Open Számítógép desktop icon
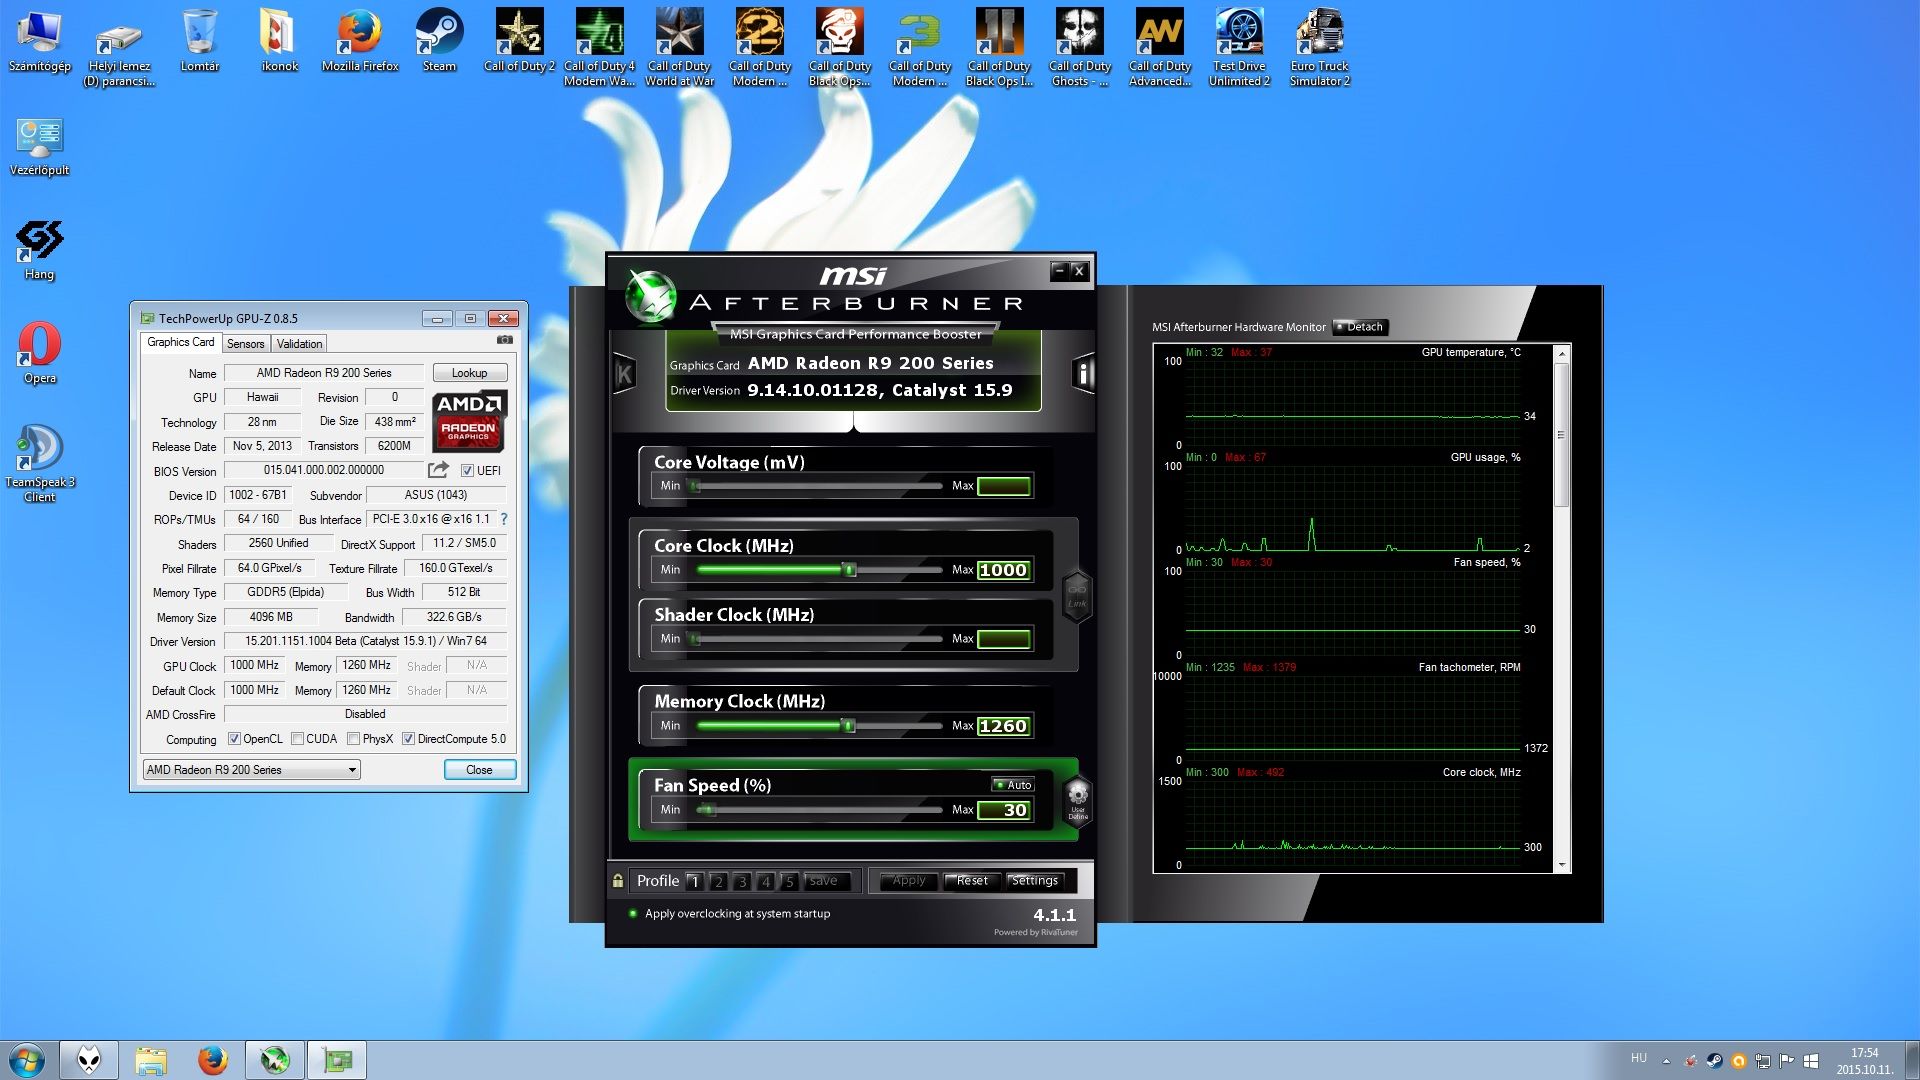 point(40,40)
